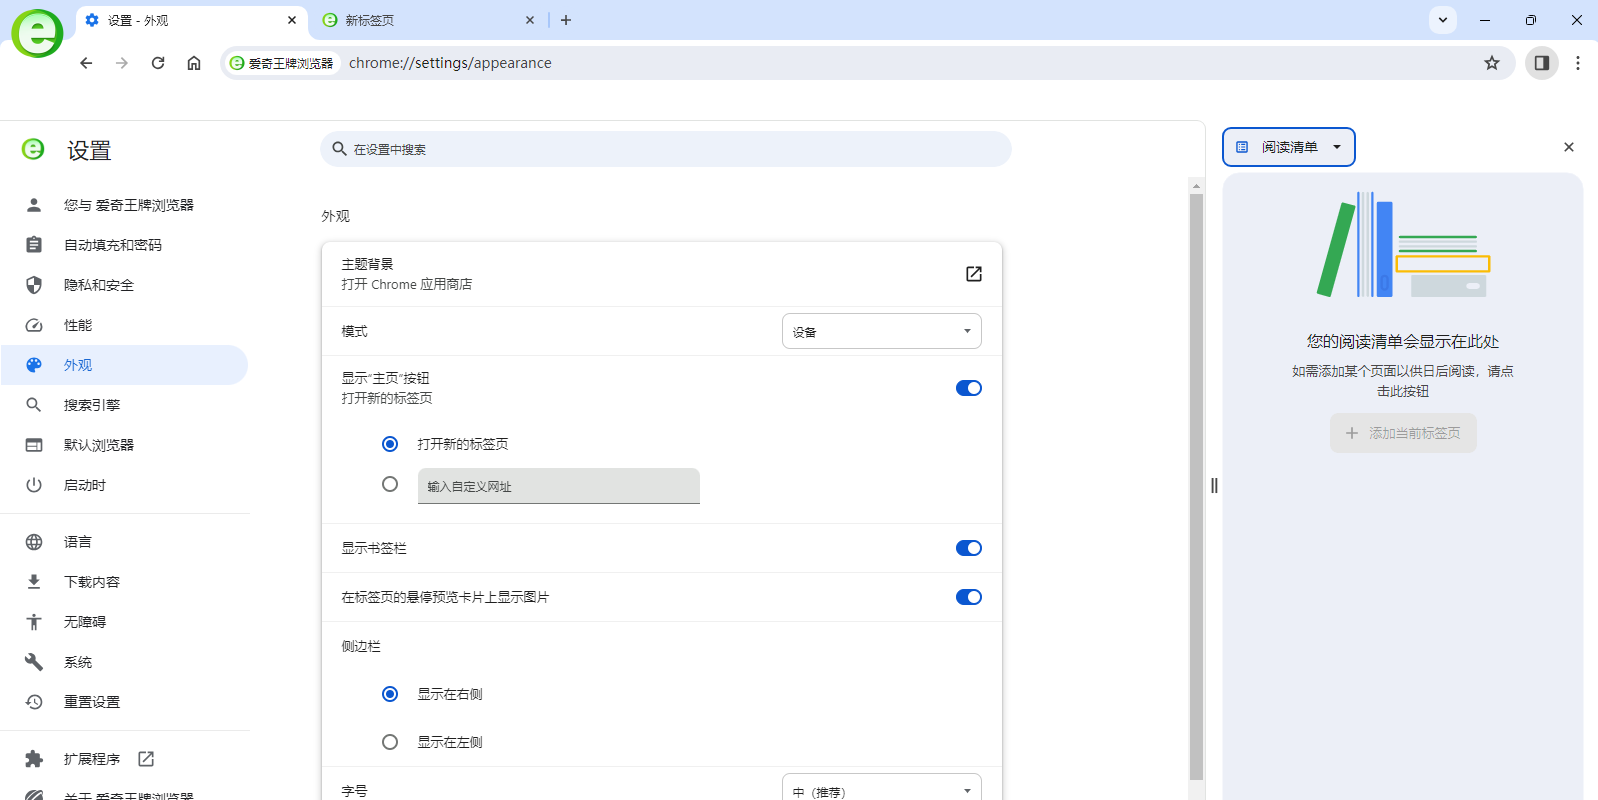
Task: Close the reading list side panel
Action: pyautogui.click(x=1568, y=147)
